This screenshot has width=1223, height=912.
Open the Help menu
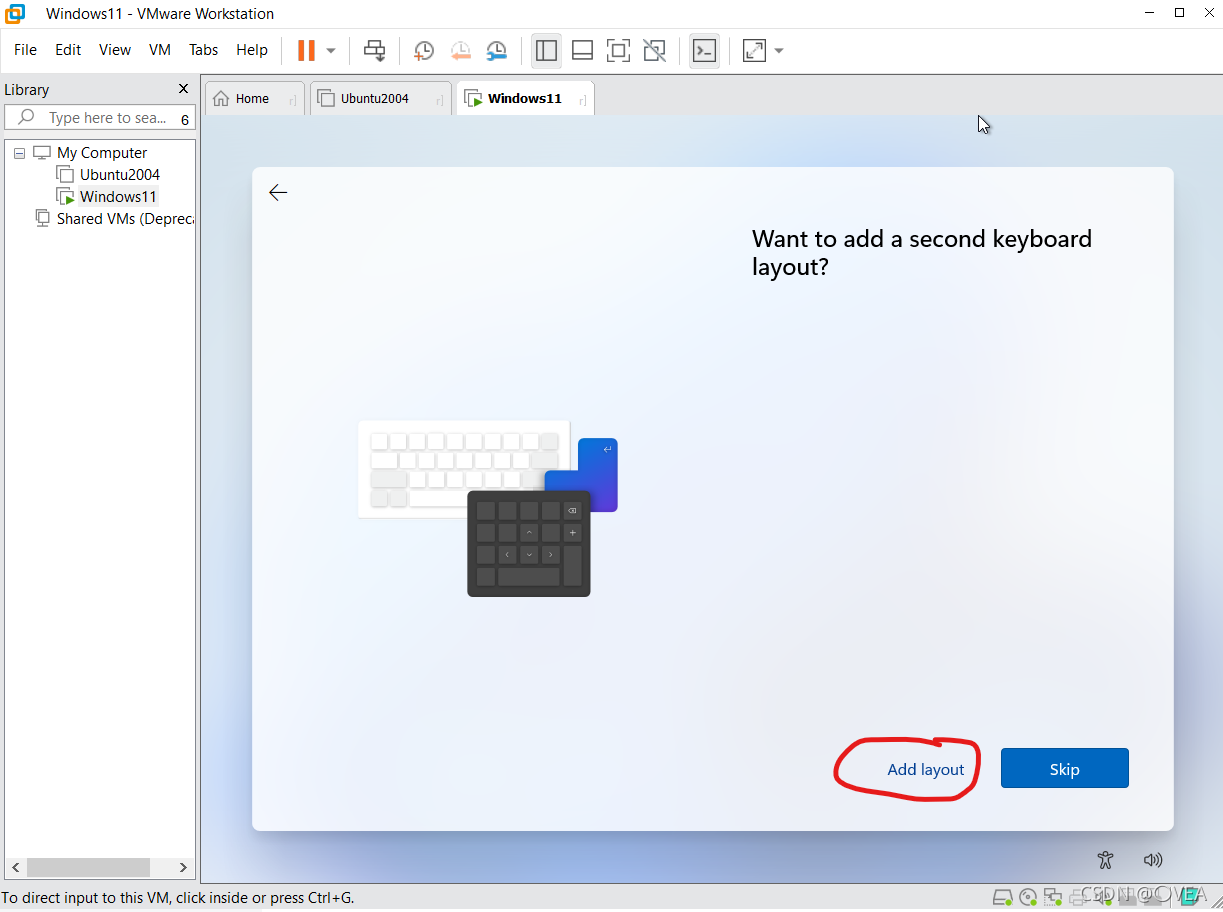click(252, 50)
